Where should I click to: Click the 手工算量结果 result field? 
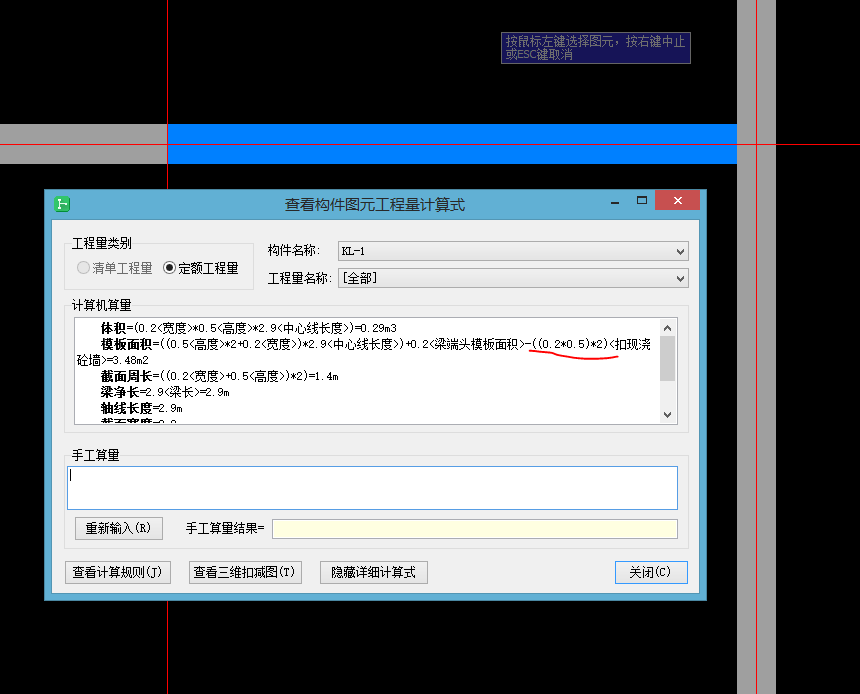[x=475, y=529]
